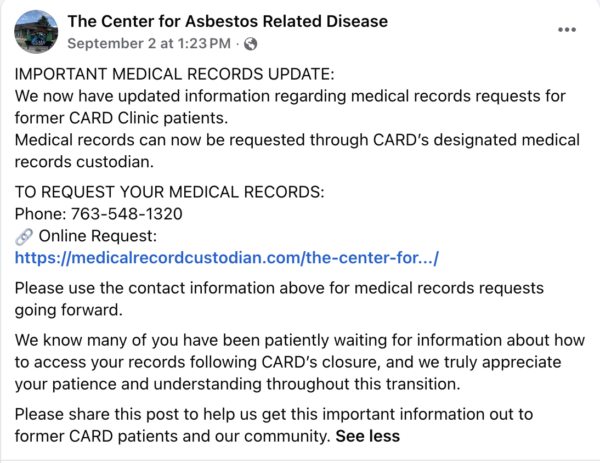Click the globe public audience icon
Image resolution: width=600 pixels, height=463 pixels.
tap(251, 44)
